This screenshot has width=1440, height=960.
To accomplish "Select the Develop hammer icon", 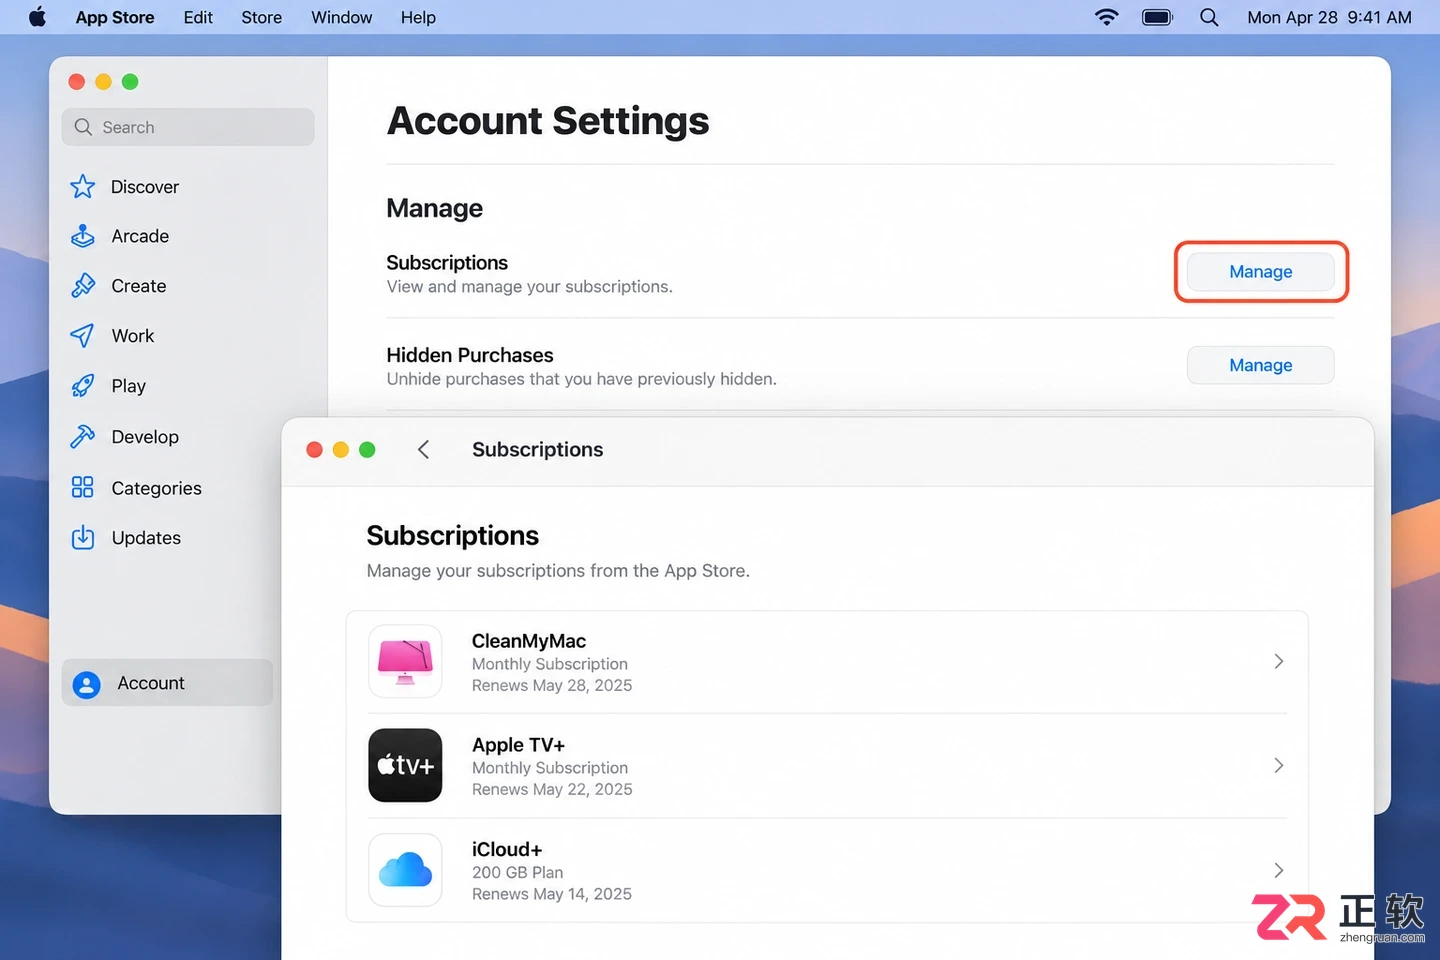I will [x=83, y=437].
